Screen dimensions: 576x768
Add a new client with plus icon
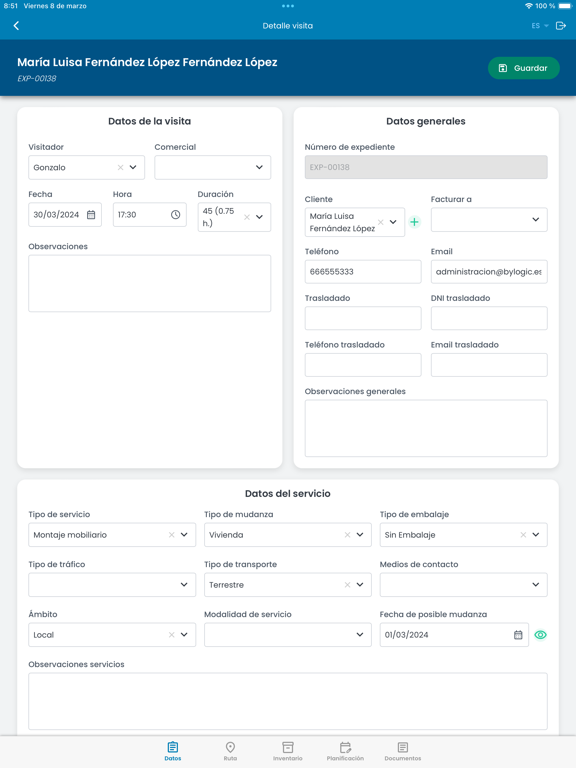click(x=414, y=222)
